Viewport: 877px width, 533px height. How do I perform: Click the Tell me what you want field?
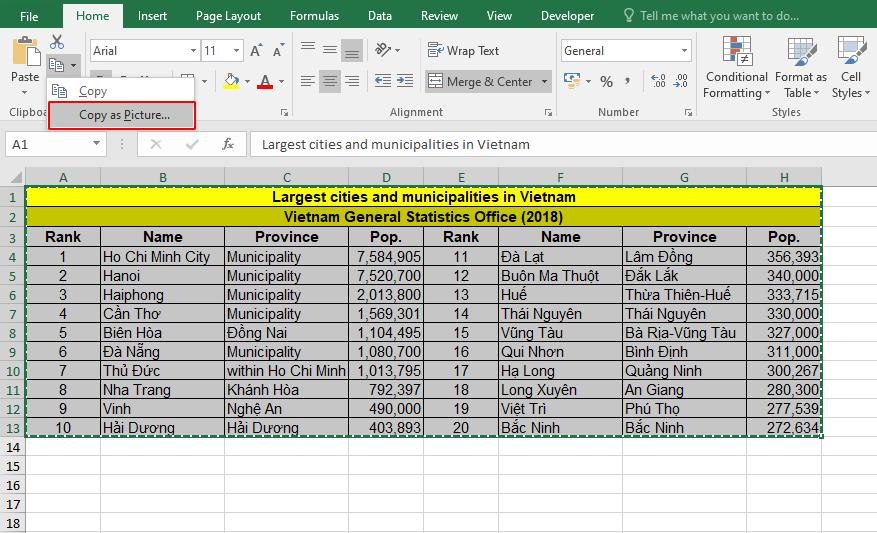click(719, 16)
